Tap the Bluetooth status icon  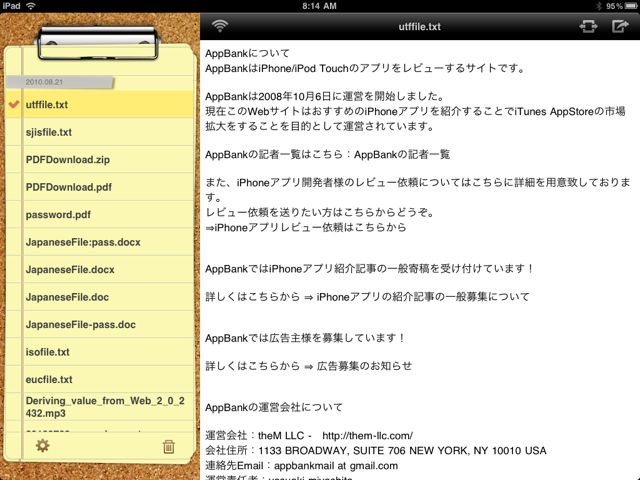(x=599, y=6)
